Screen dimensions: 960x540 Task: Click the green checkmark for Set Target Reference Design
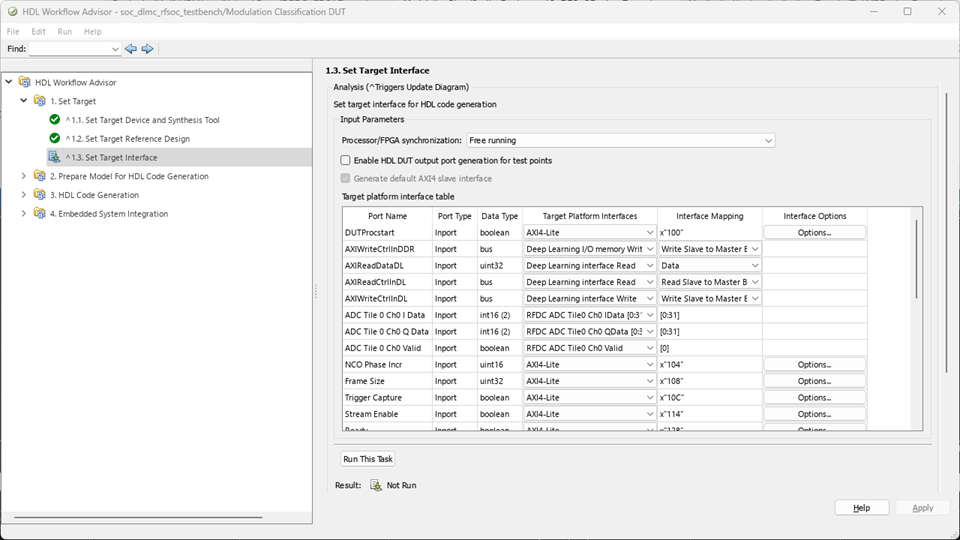(x=55, y=138)
